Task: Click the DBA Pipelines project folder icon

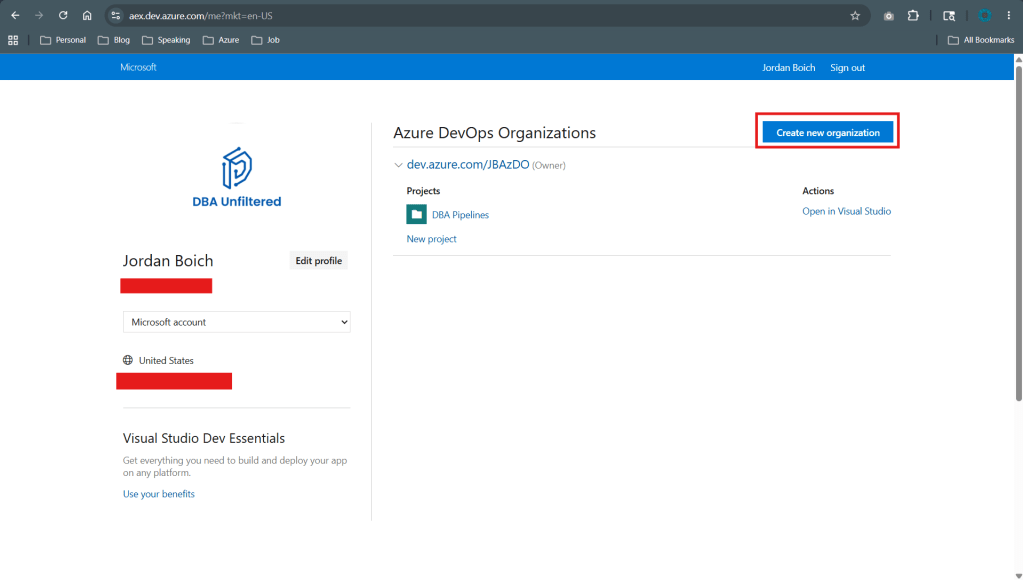Action: [416, 214]
